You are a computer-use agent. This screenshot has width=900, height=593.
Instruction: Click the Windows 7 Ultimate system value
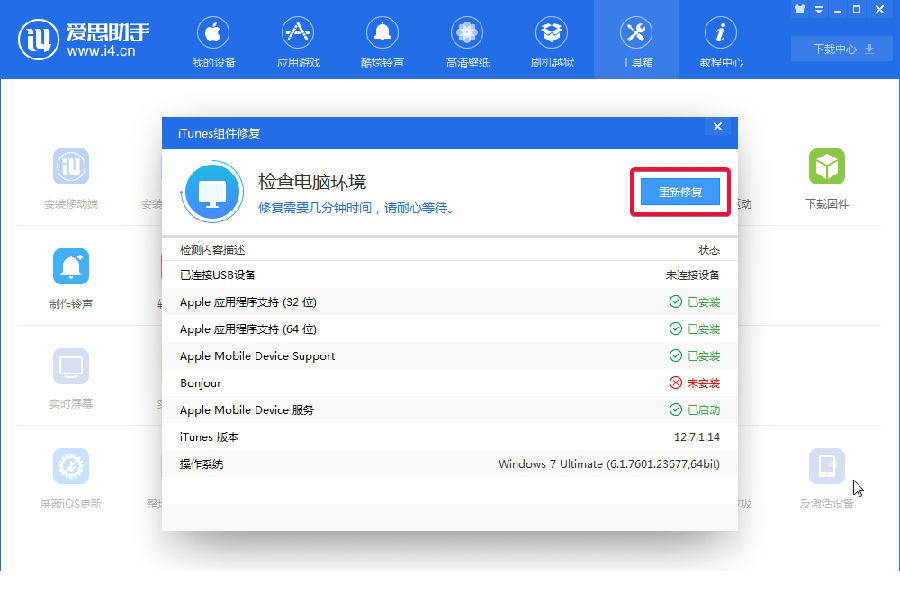pos(609,464)
